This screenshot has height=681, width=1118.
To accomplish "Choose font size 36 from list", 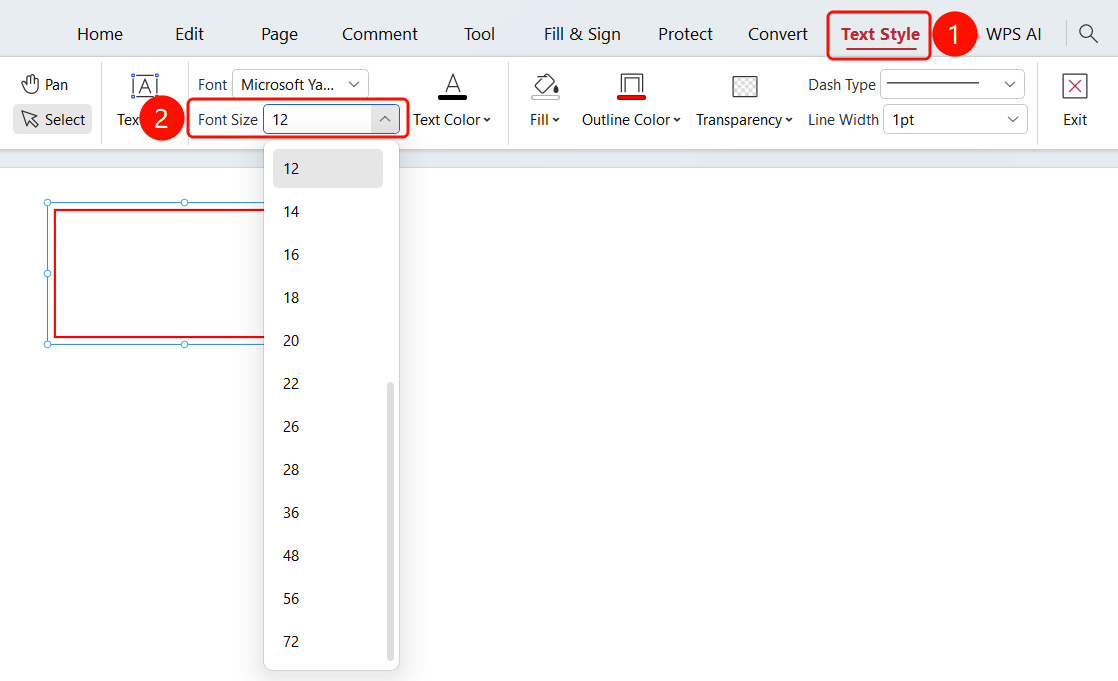I will [328, 513].
